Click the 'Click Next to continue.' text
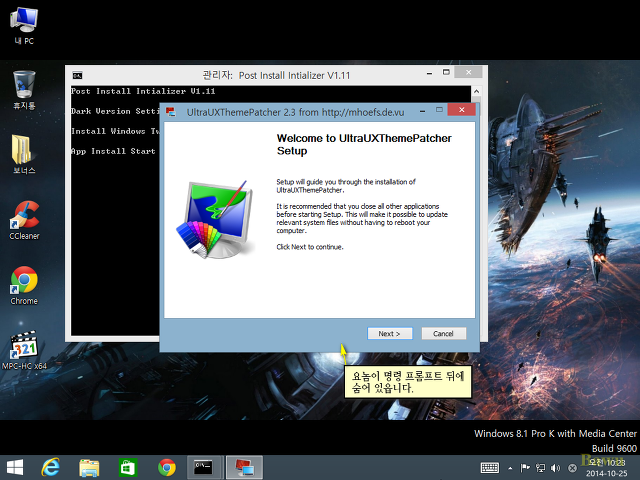This screenshot has width=640, height=480. coord(310,247)
